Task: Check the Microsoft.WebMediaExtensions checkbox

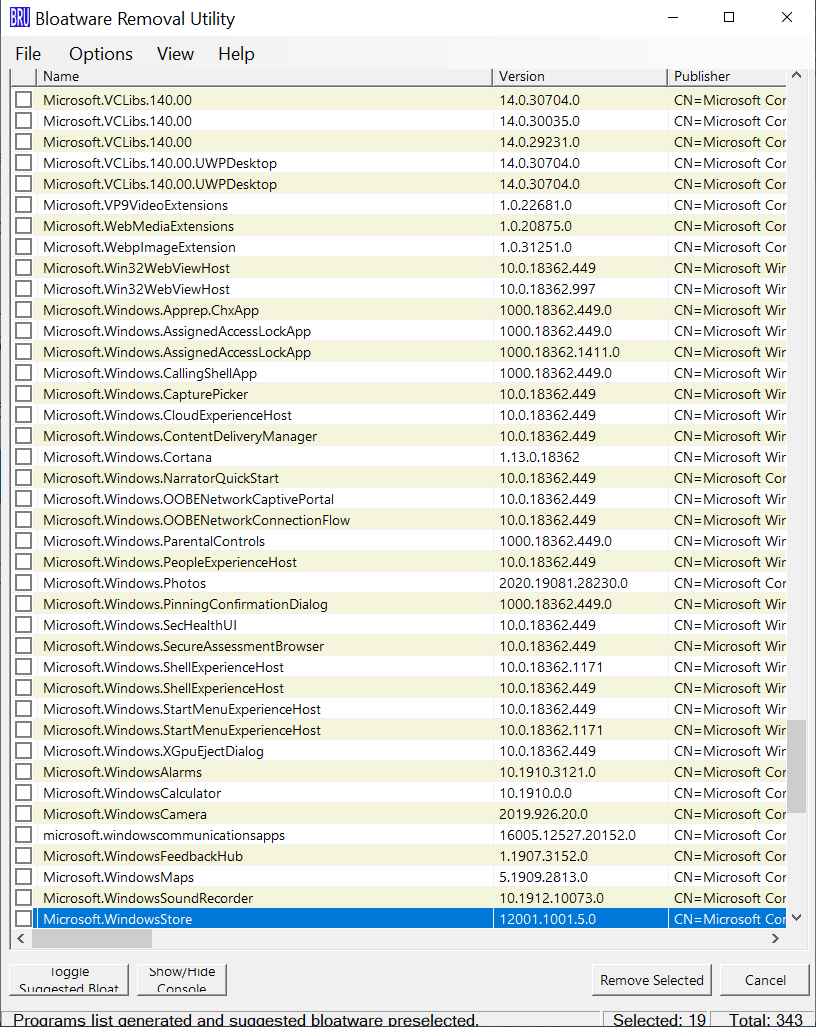Action: click(x=24, y=226)
